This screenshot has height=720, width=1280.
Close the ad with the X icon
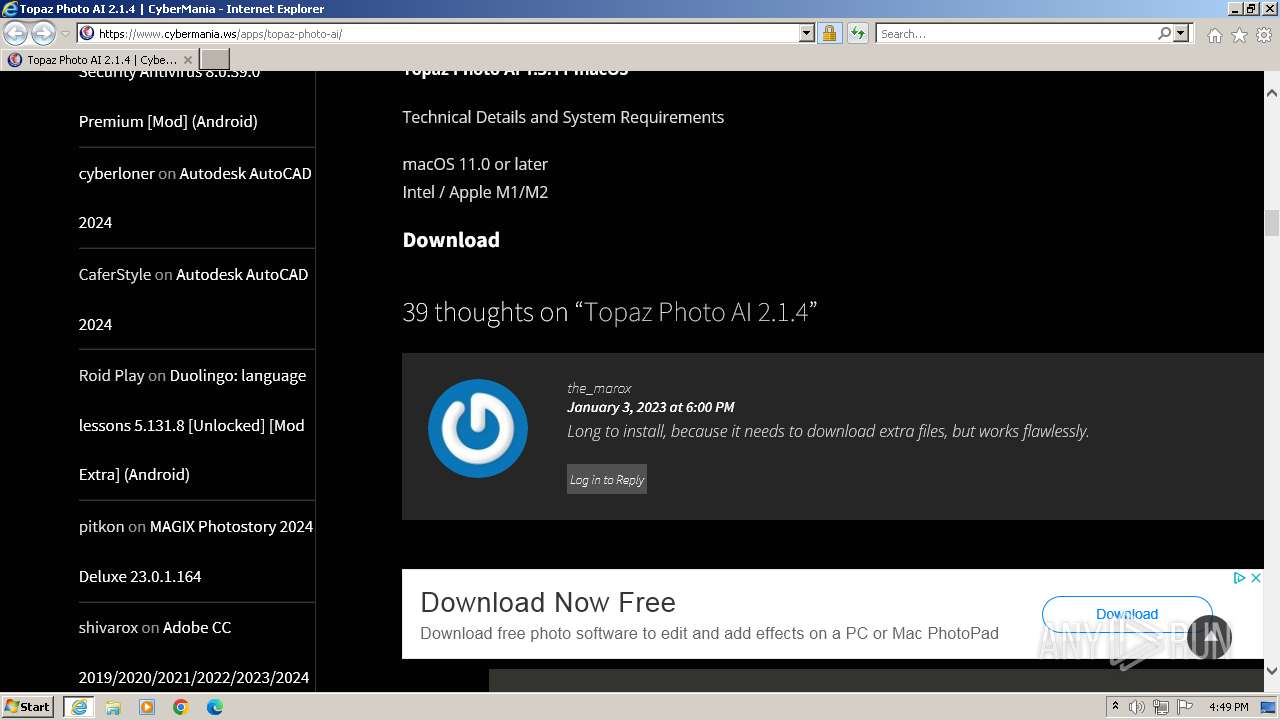[1256, 578]
